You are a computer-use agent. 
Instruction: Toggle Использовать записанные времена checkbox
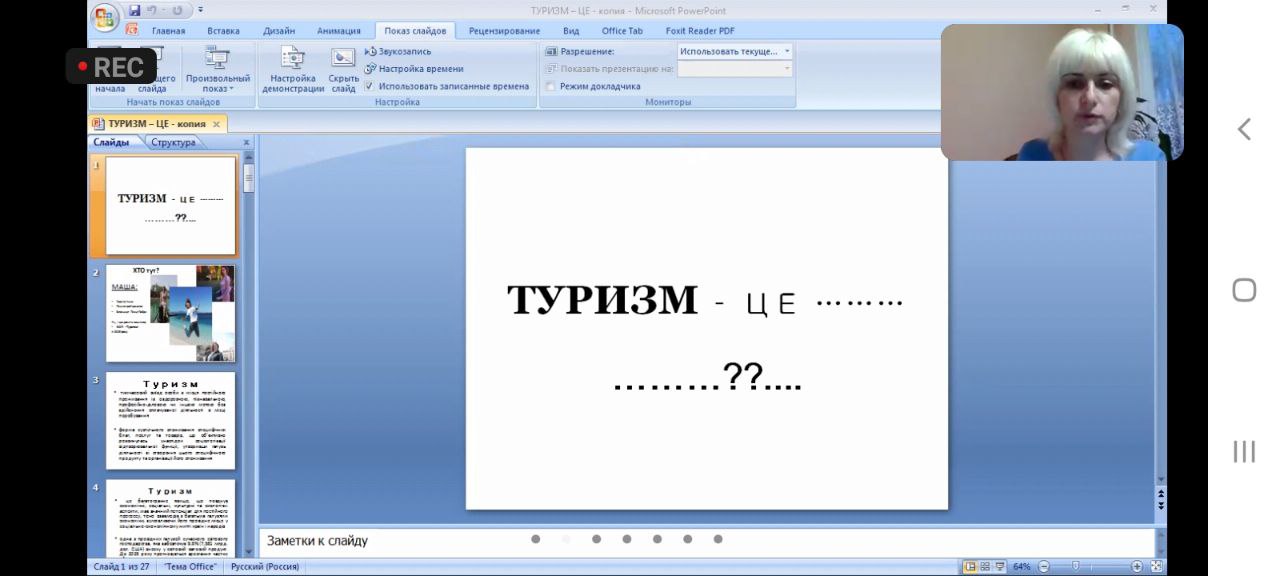(369, 86)
